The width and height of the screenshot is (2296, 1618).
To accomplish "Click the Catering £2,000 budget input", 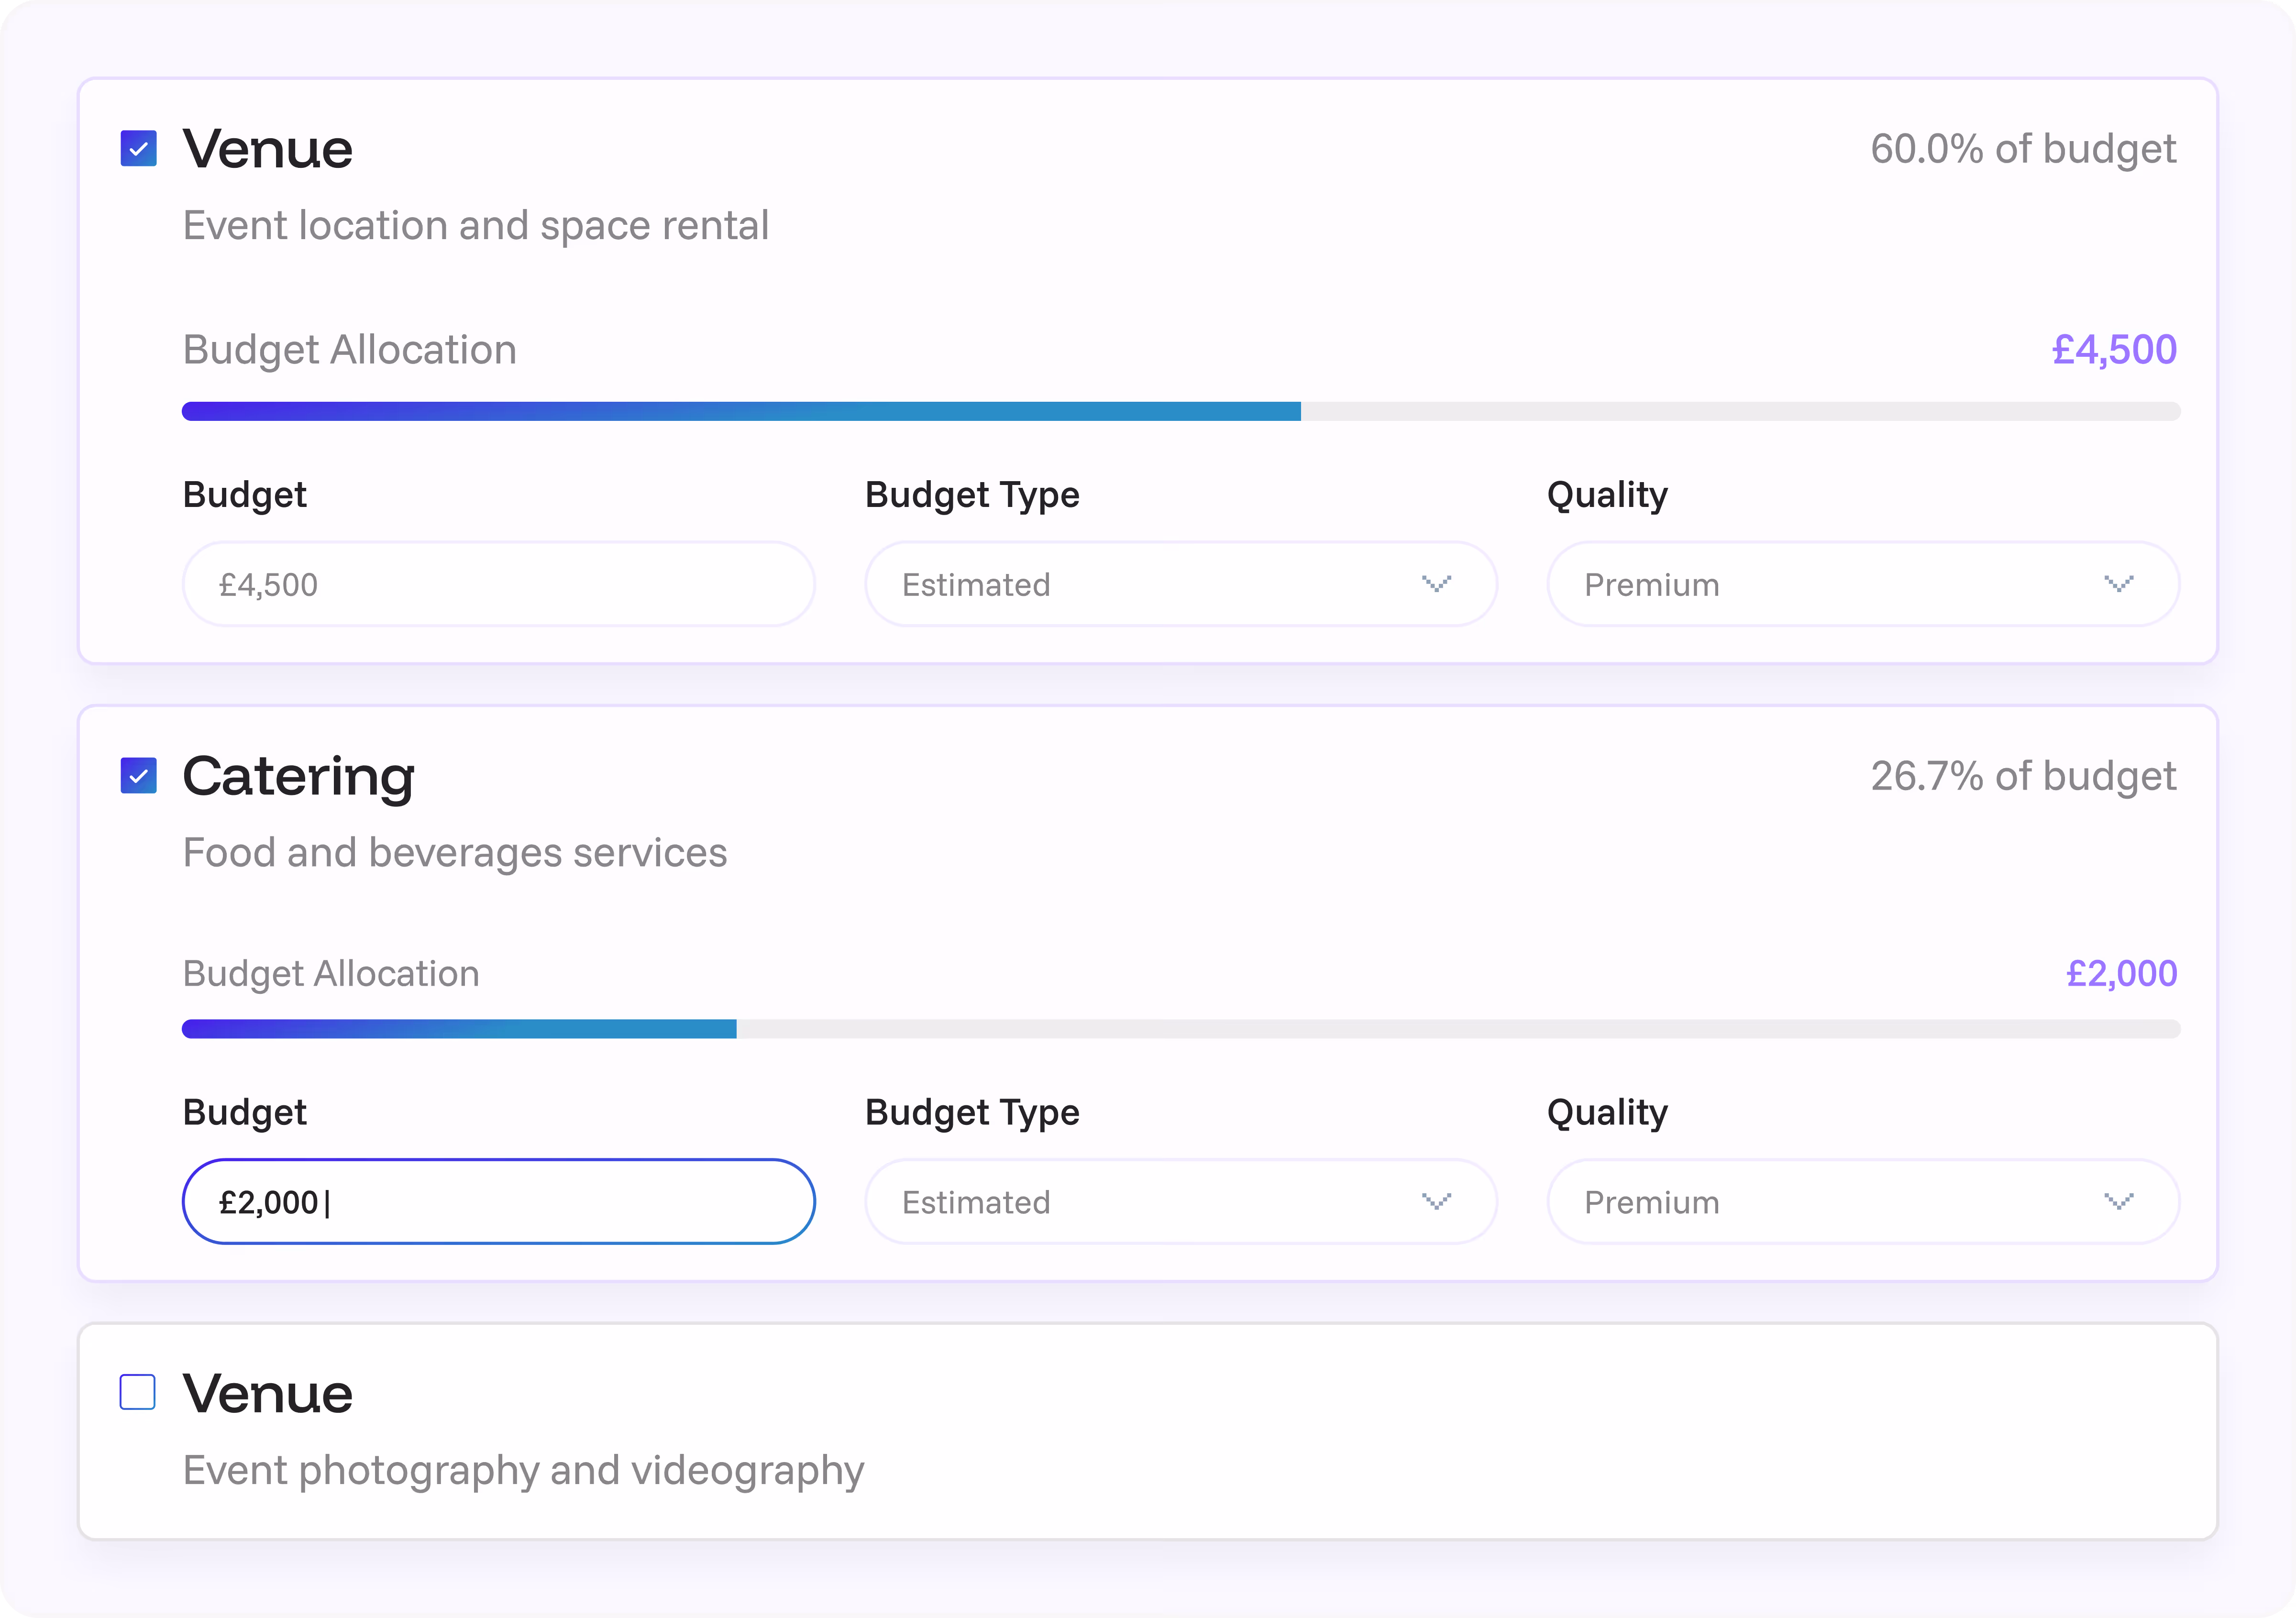I will coord(498,1202).
